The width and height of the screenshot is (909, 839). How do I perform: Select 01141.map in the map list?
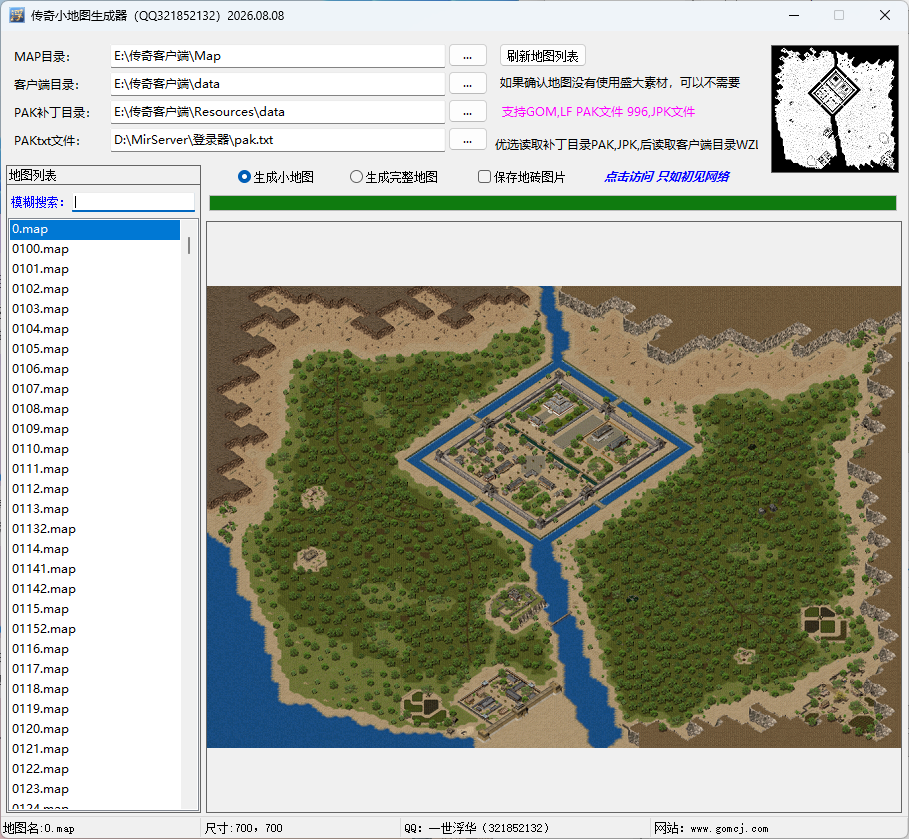click(95, 569)
